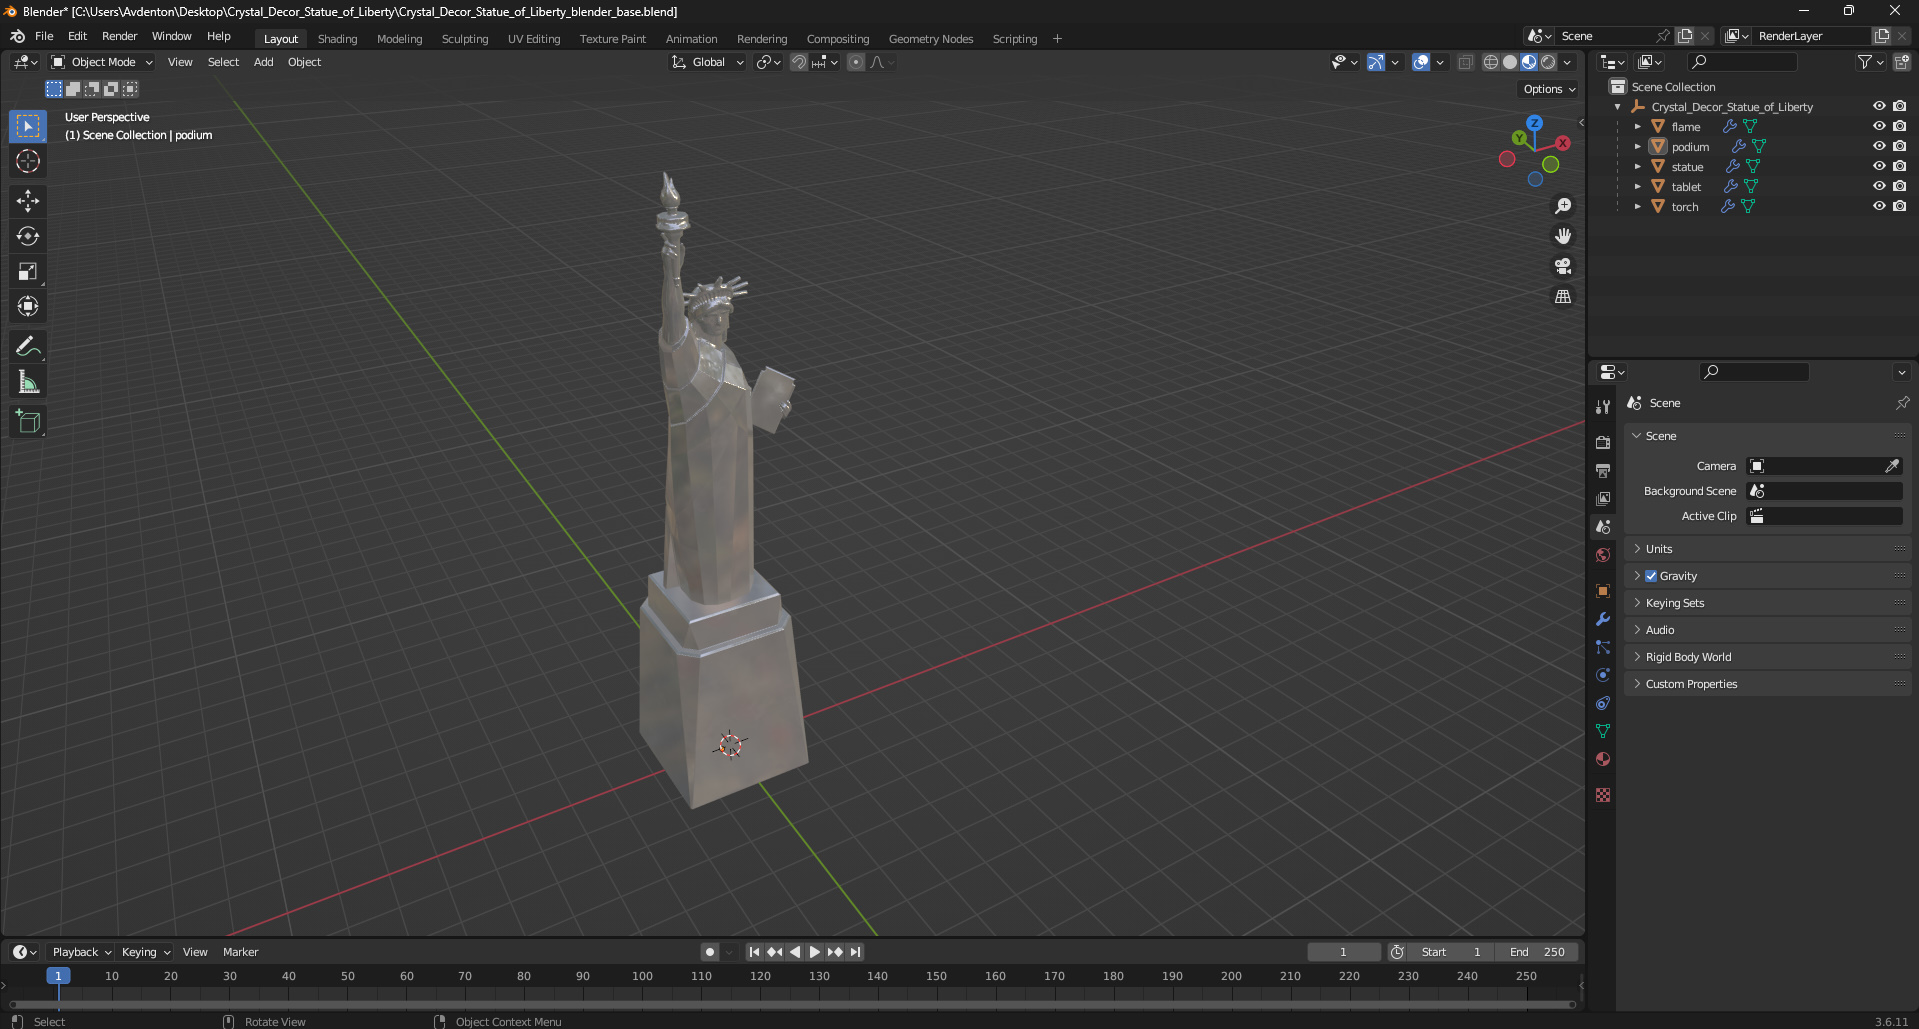Open the Texture properties tab

(1603, 795)
